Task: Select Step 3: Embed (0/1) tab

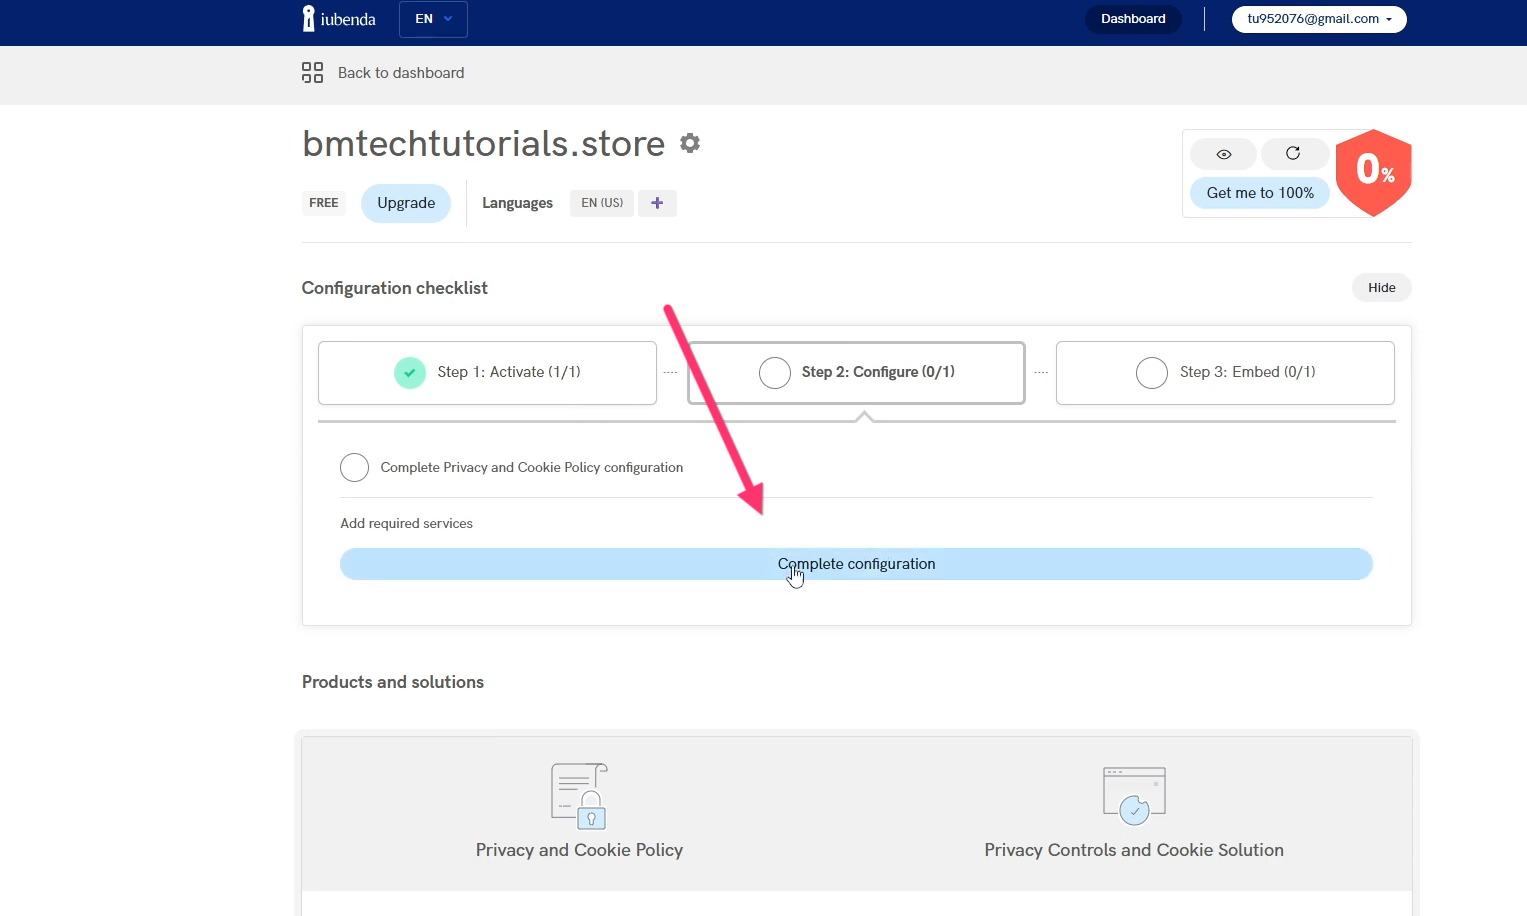Action: (x=1225, y=373)
